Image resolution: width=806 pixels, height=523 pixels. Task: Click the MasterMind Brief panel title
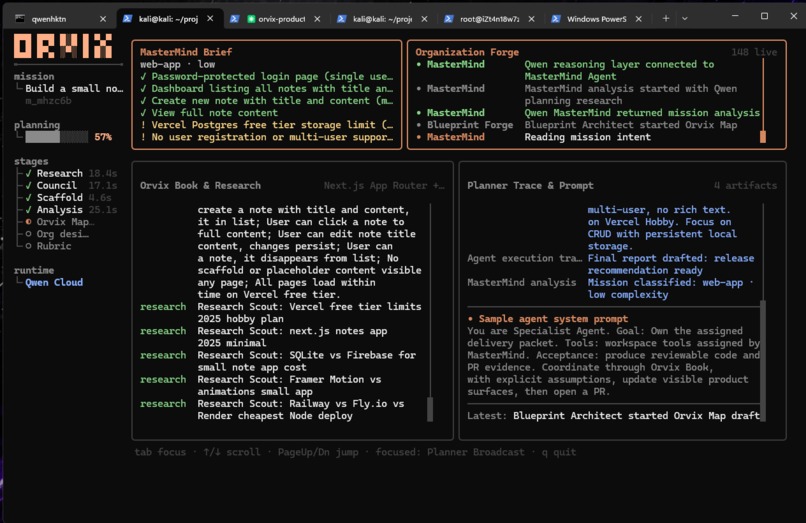[x=186, y=52]
